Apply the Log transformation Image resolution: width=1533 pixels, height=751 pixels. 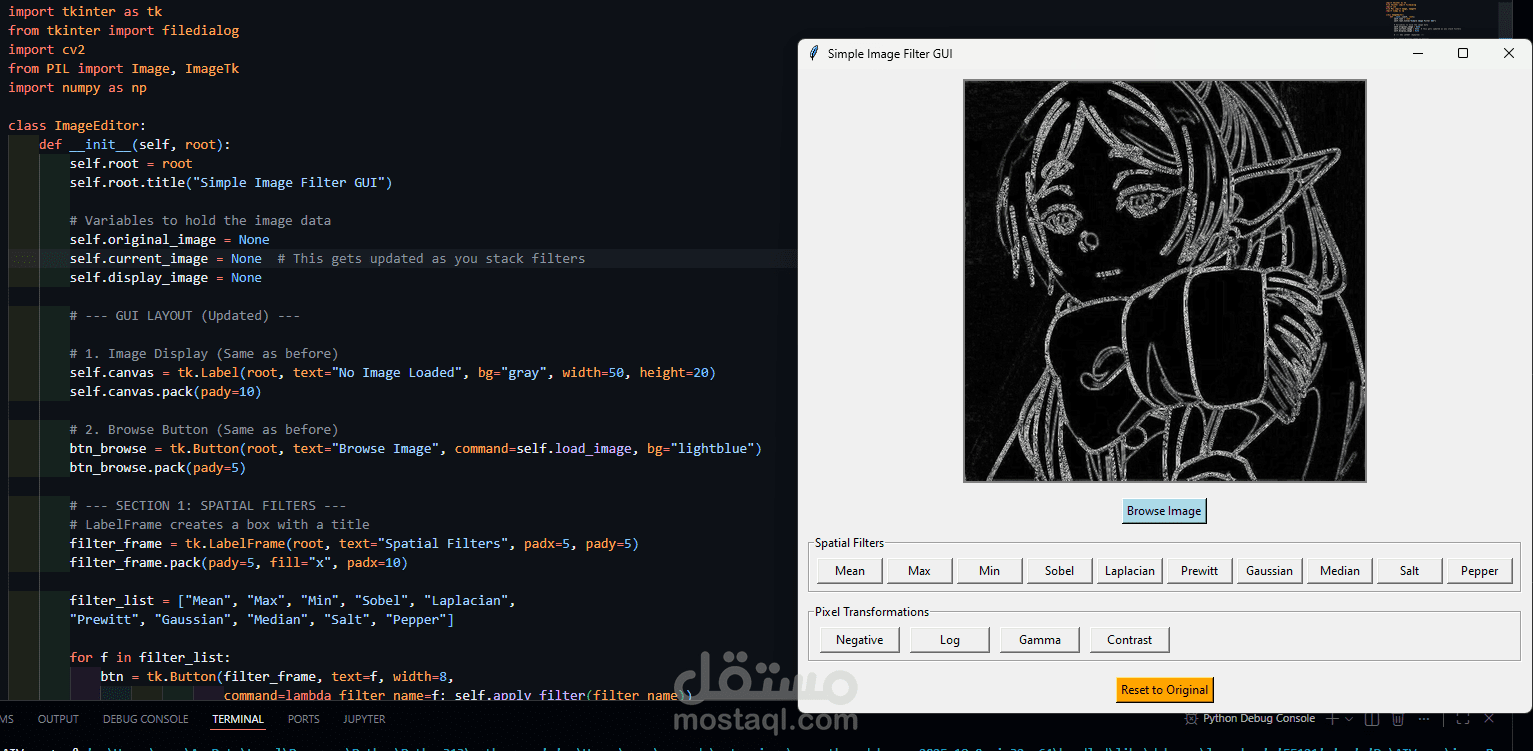pos(950,640)
